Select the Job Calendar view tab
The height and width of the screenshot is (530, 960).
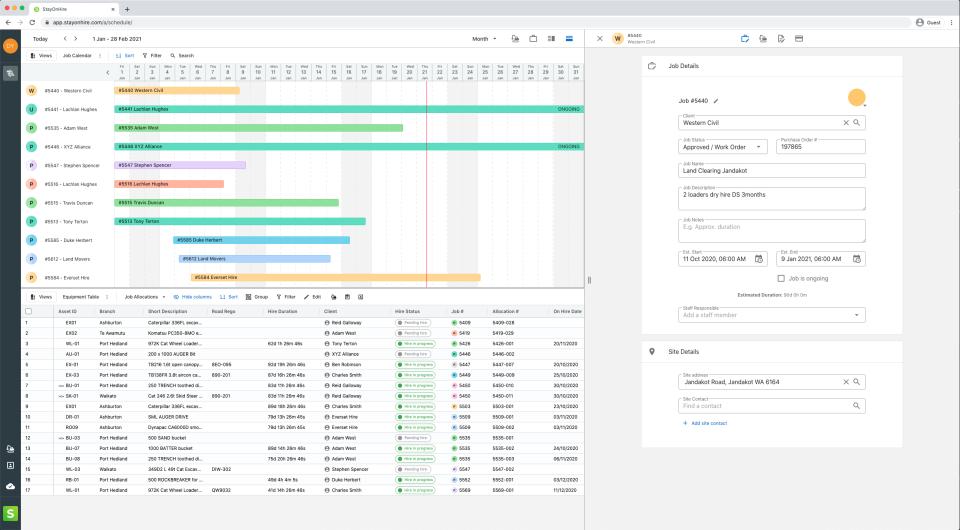(77, 55)
